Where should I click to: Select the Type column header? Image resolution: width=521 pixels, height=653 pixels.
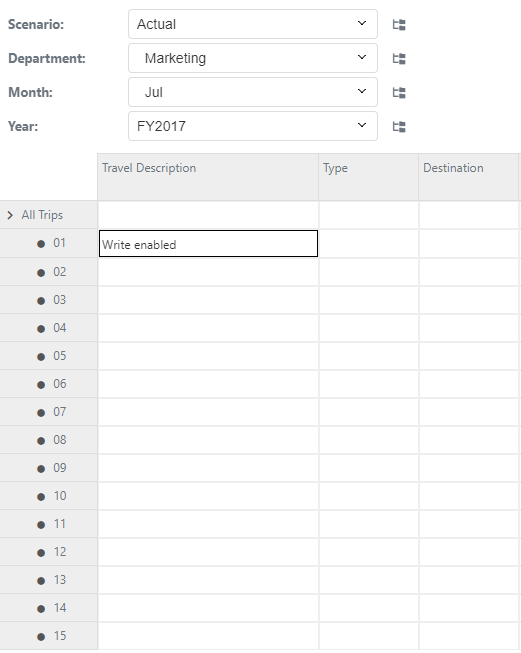[369, 177]
